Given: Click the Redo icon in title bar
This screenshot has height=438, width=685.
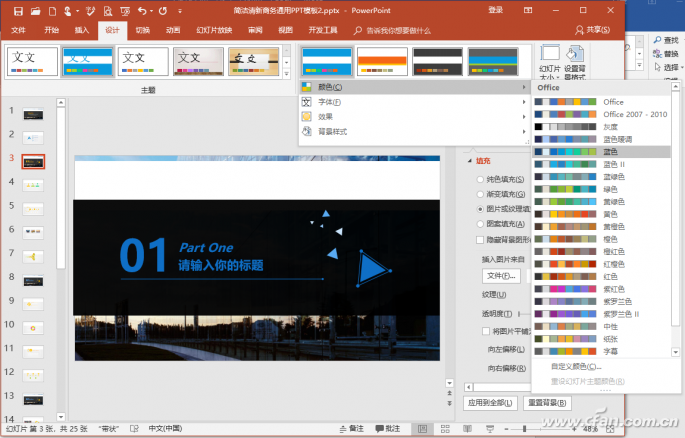Looking at the screenshot, I should click(x=163, y=11).
